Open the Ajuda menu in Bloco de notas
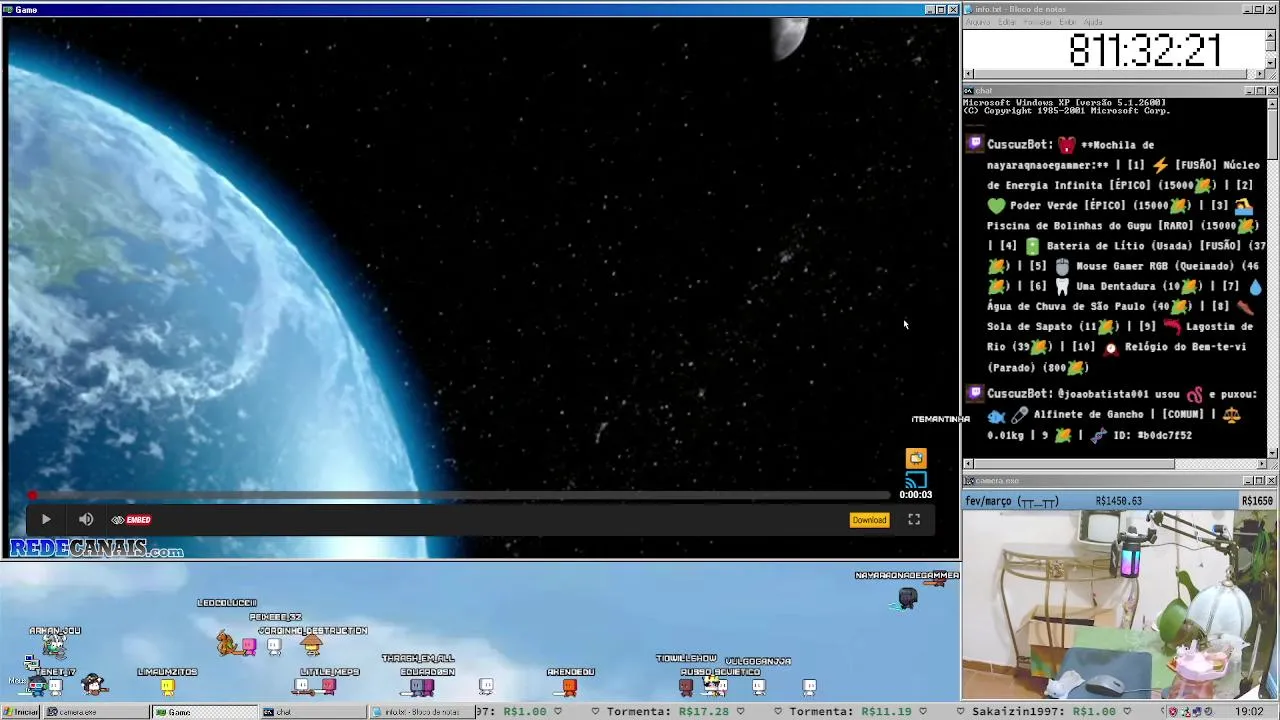This screenshot has width=1280, height=720. (x=1093, y=22)
